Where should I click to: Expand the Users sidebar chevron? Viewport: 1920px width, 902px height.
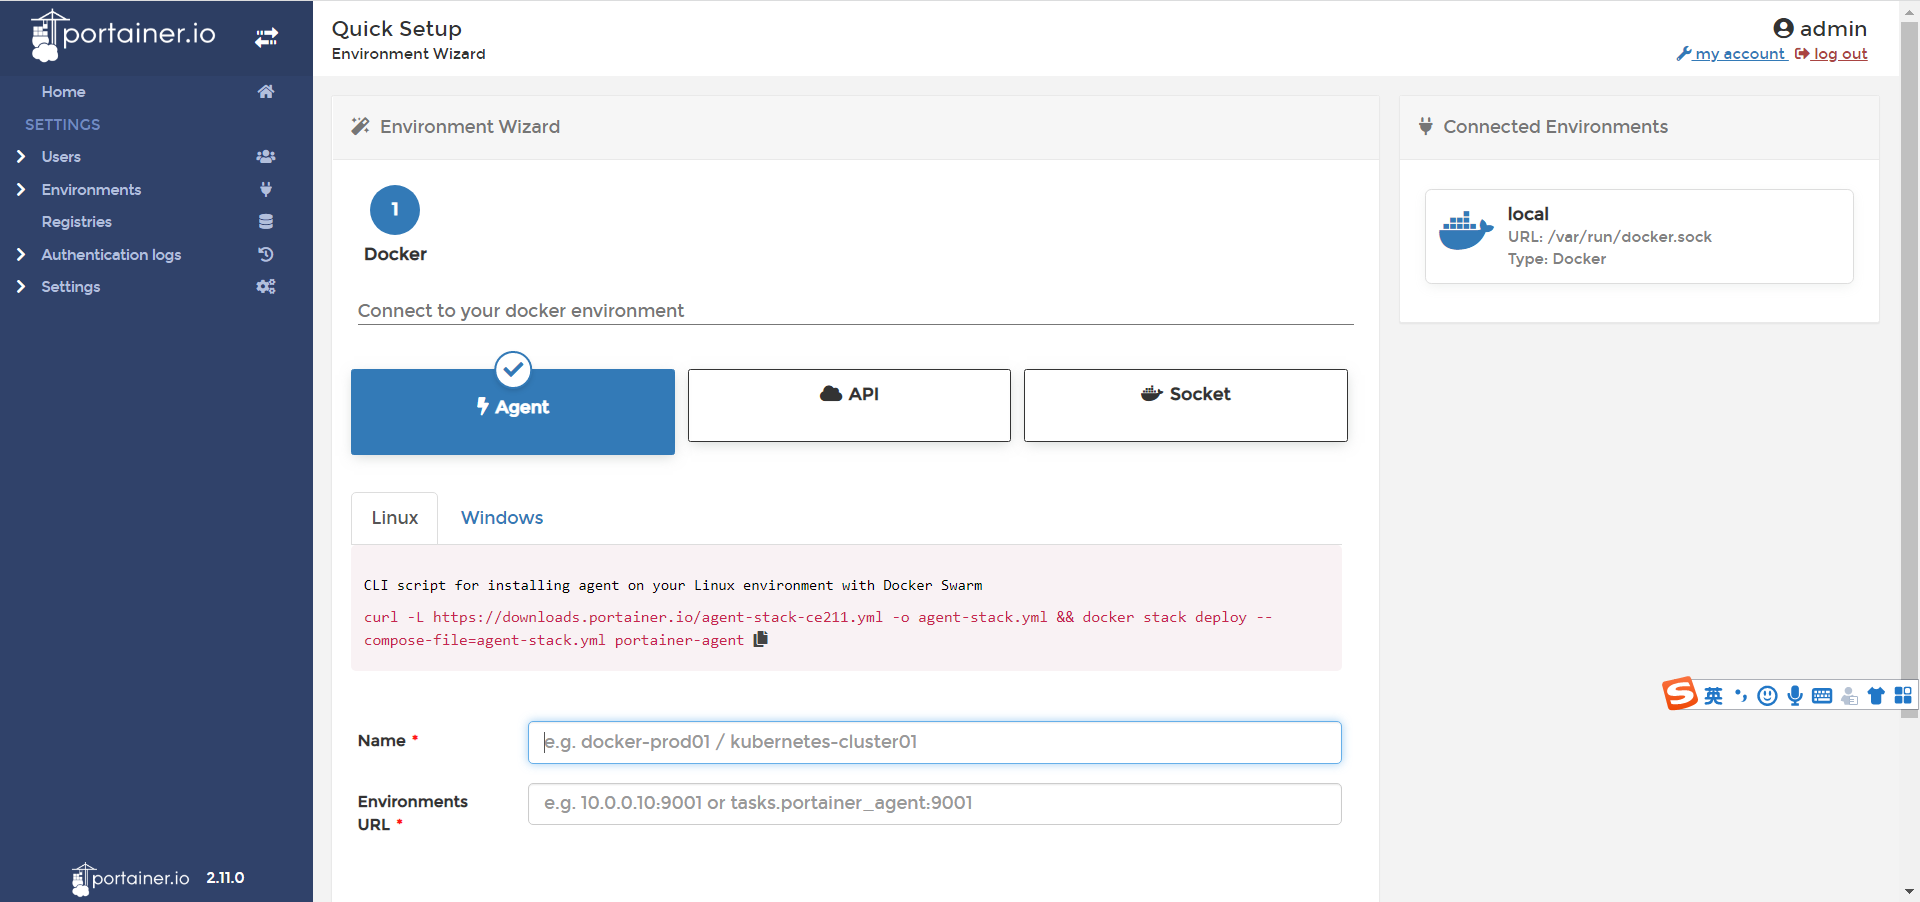[x=21, y=157]
